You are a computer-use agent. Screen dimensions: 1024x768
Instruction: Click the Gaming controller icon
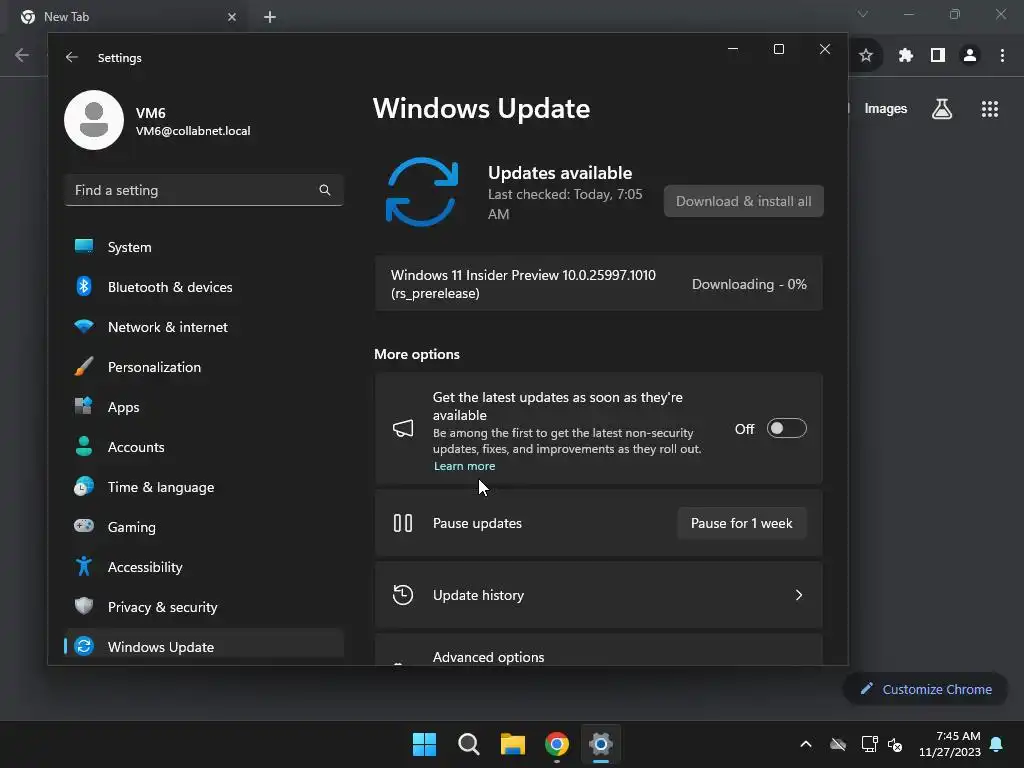84,526
